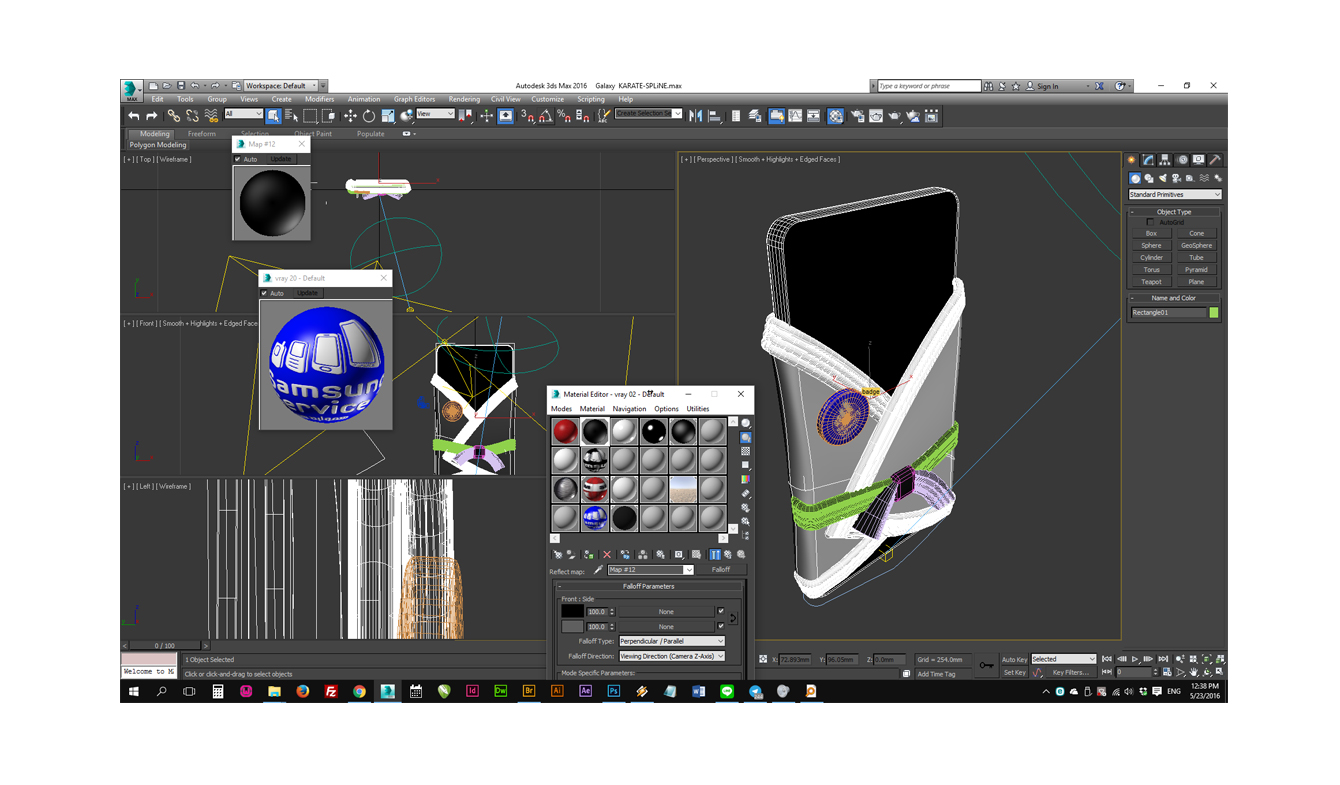
Task: Click the Falloff map type button
Action: pyautogui.click(x=720, y=570)
